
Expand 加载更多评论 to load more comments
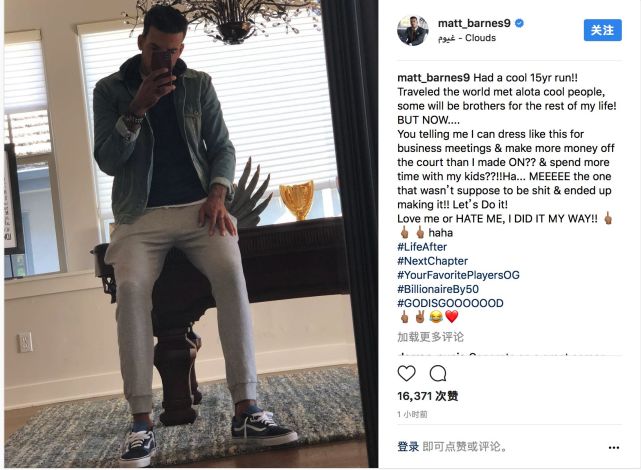[430, 337]
